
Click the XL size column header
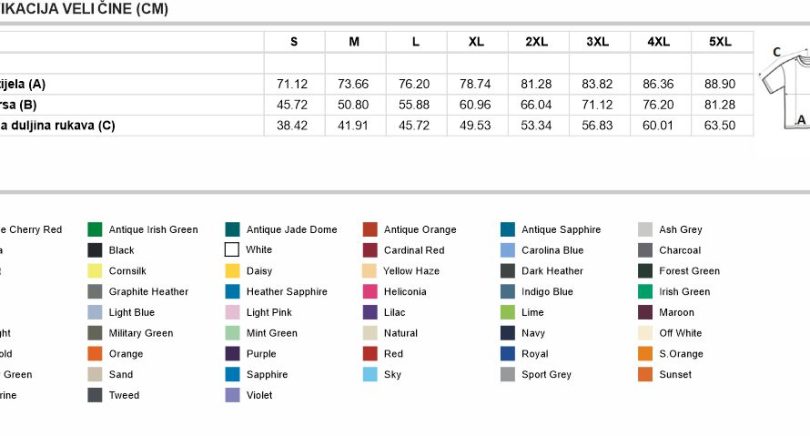pyautogui.click(x=477, y=42)
